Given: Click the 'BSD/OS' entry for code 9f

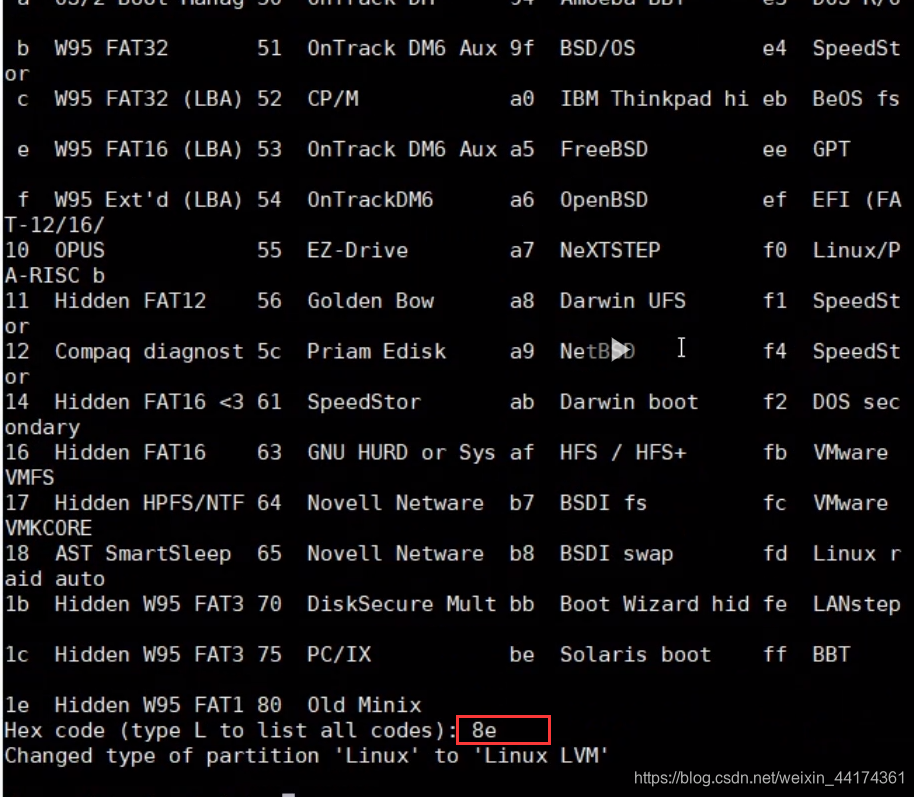Looking at the screenshot, I should coord(597,48).
